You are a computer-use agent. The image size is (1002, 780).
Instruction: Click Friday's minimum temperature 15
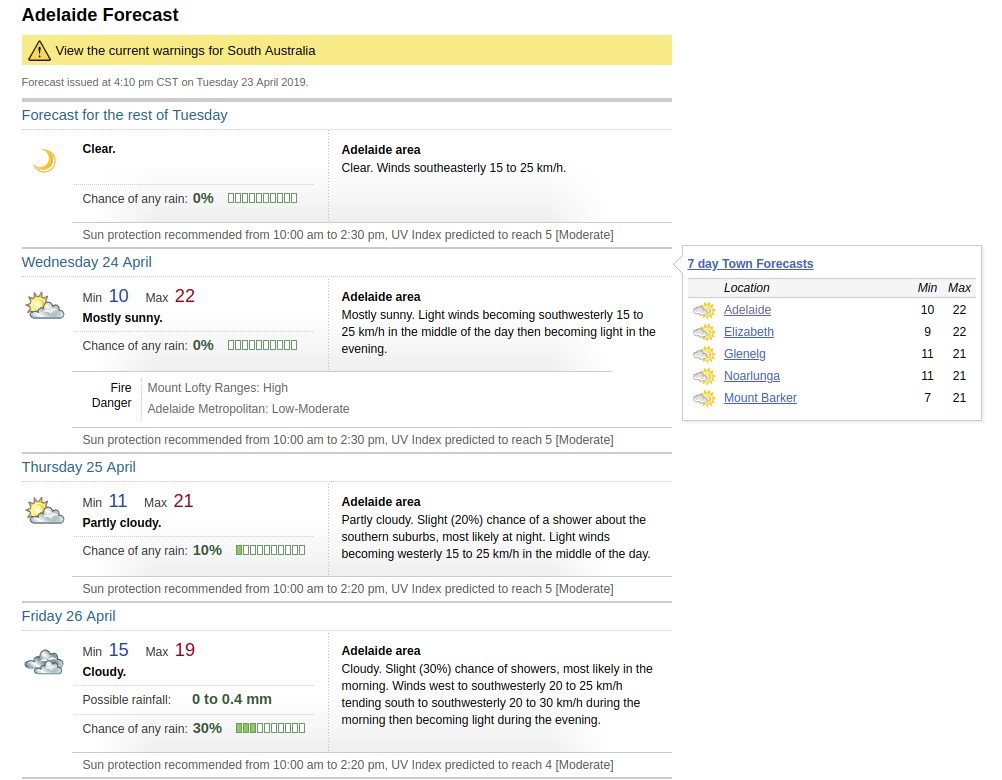(x=118, y=650)
